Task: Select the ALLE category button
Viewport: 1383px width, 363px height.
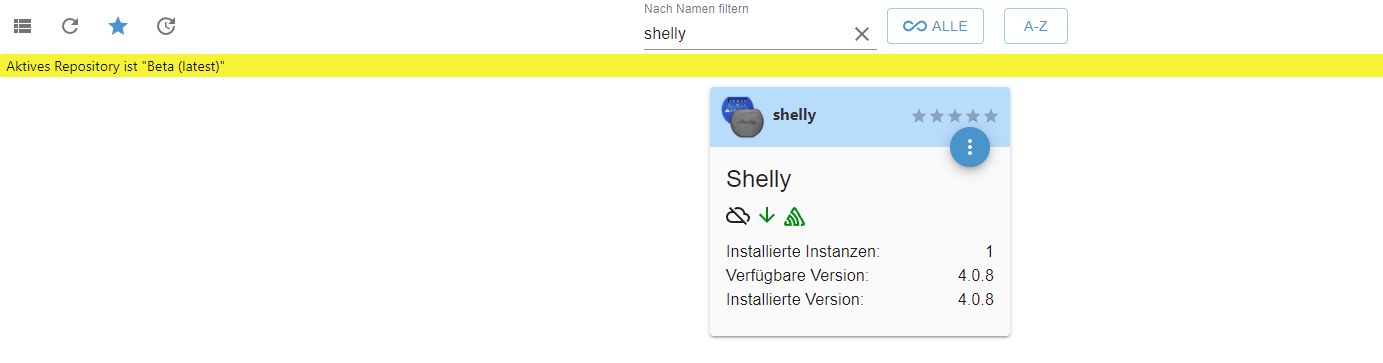Action: click(x=935, y=26)
